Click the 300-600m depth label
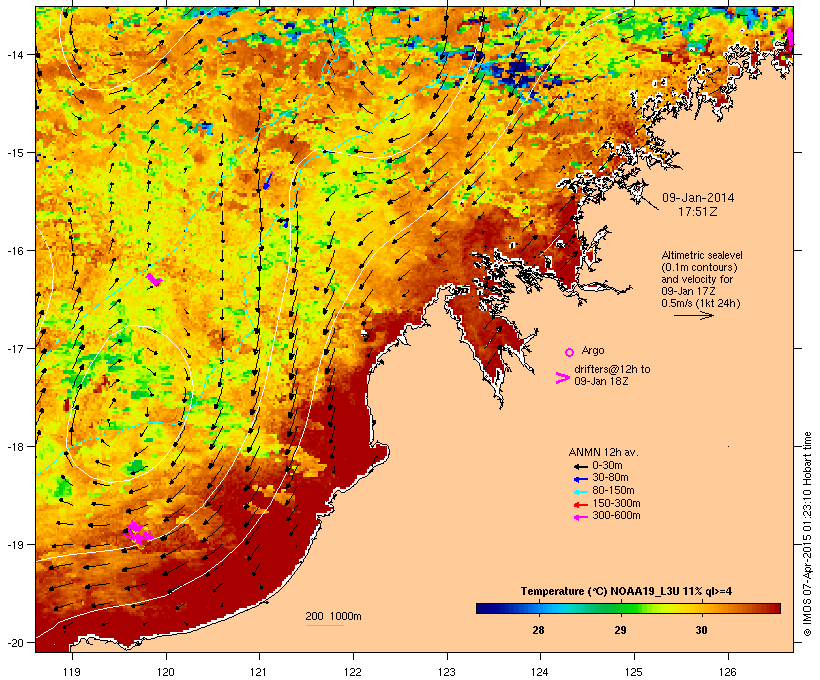The height and width of the screenshot is (680, 820). click(616, 516)
